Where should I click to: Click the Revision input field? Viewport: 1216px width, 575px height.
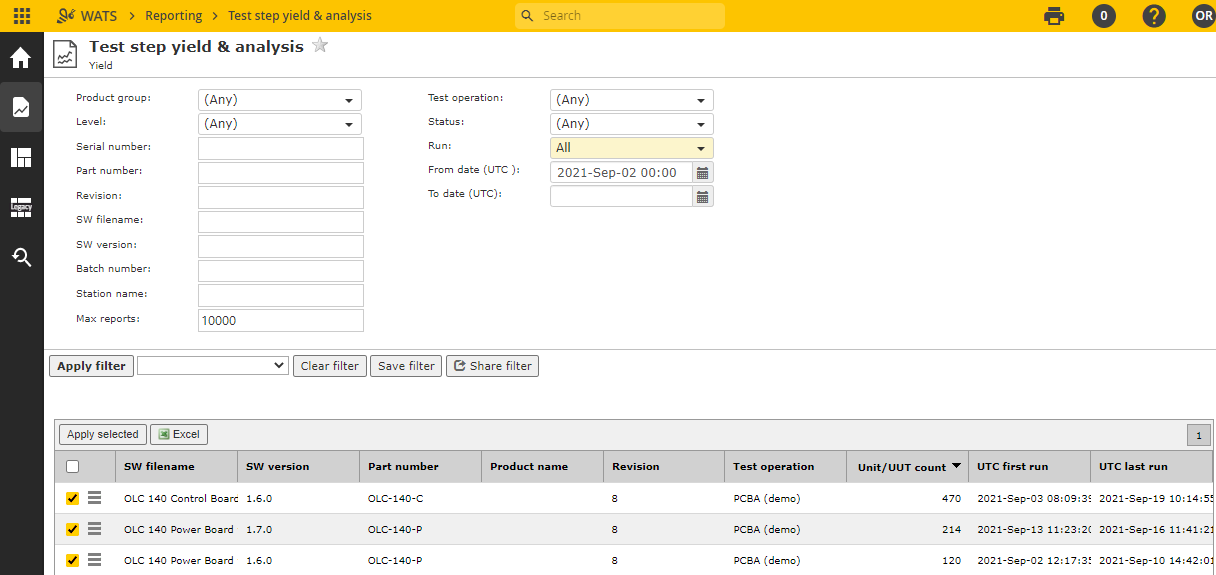(281, 197)
